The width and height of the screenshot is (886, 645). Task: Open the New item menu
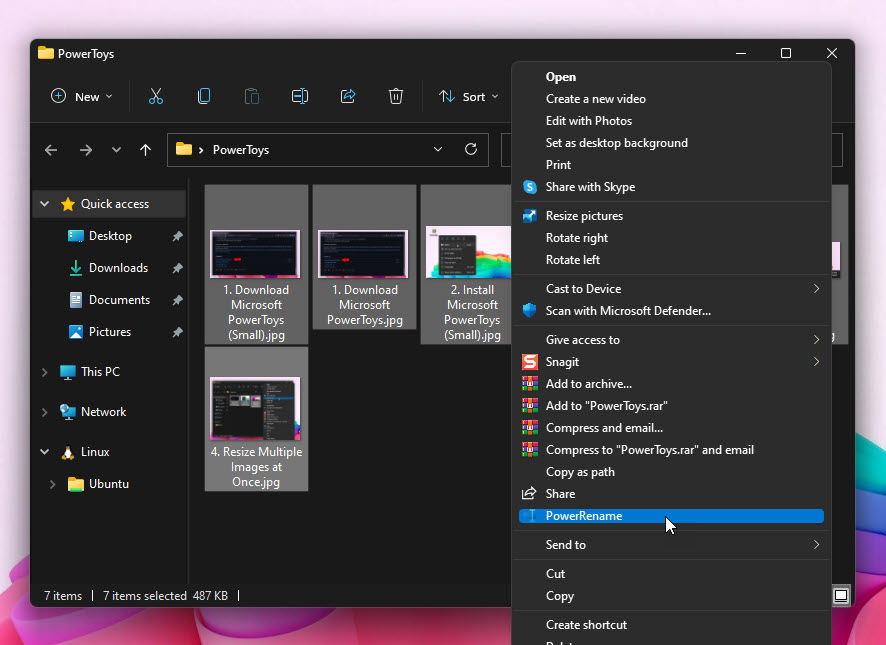(82, 97)
